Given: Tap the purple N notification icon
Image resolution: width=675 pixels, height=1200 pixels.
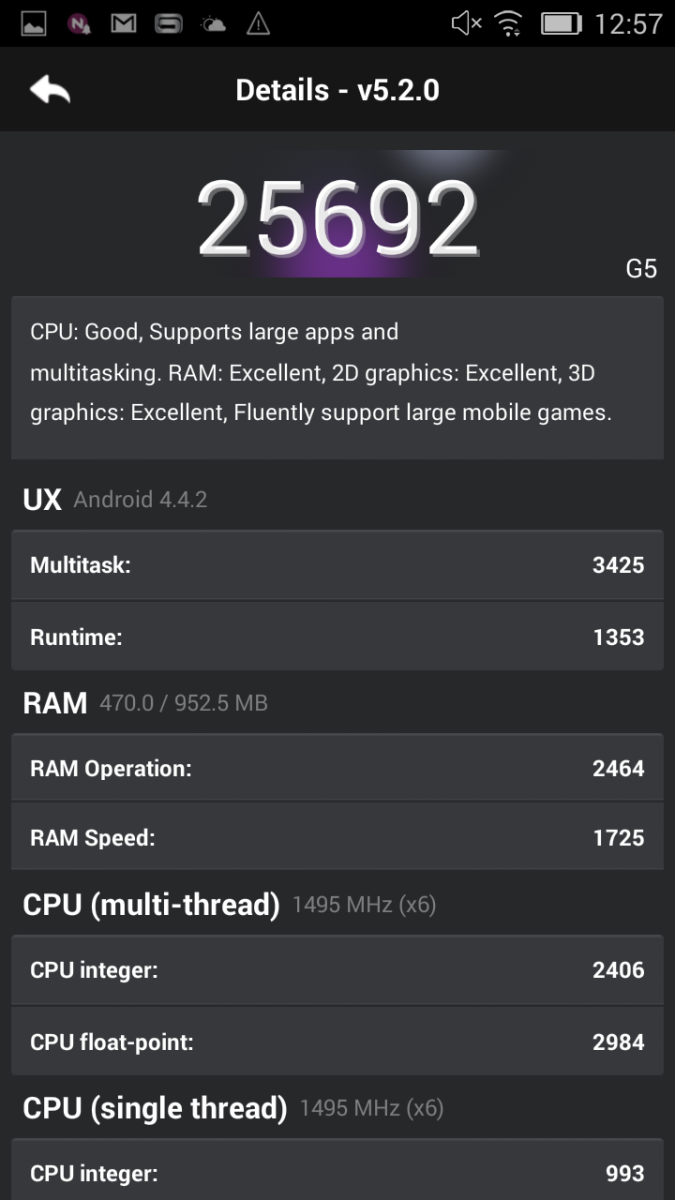Looking at the screenshot, I should 79,23.
